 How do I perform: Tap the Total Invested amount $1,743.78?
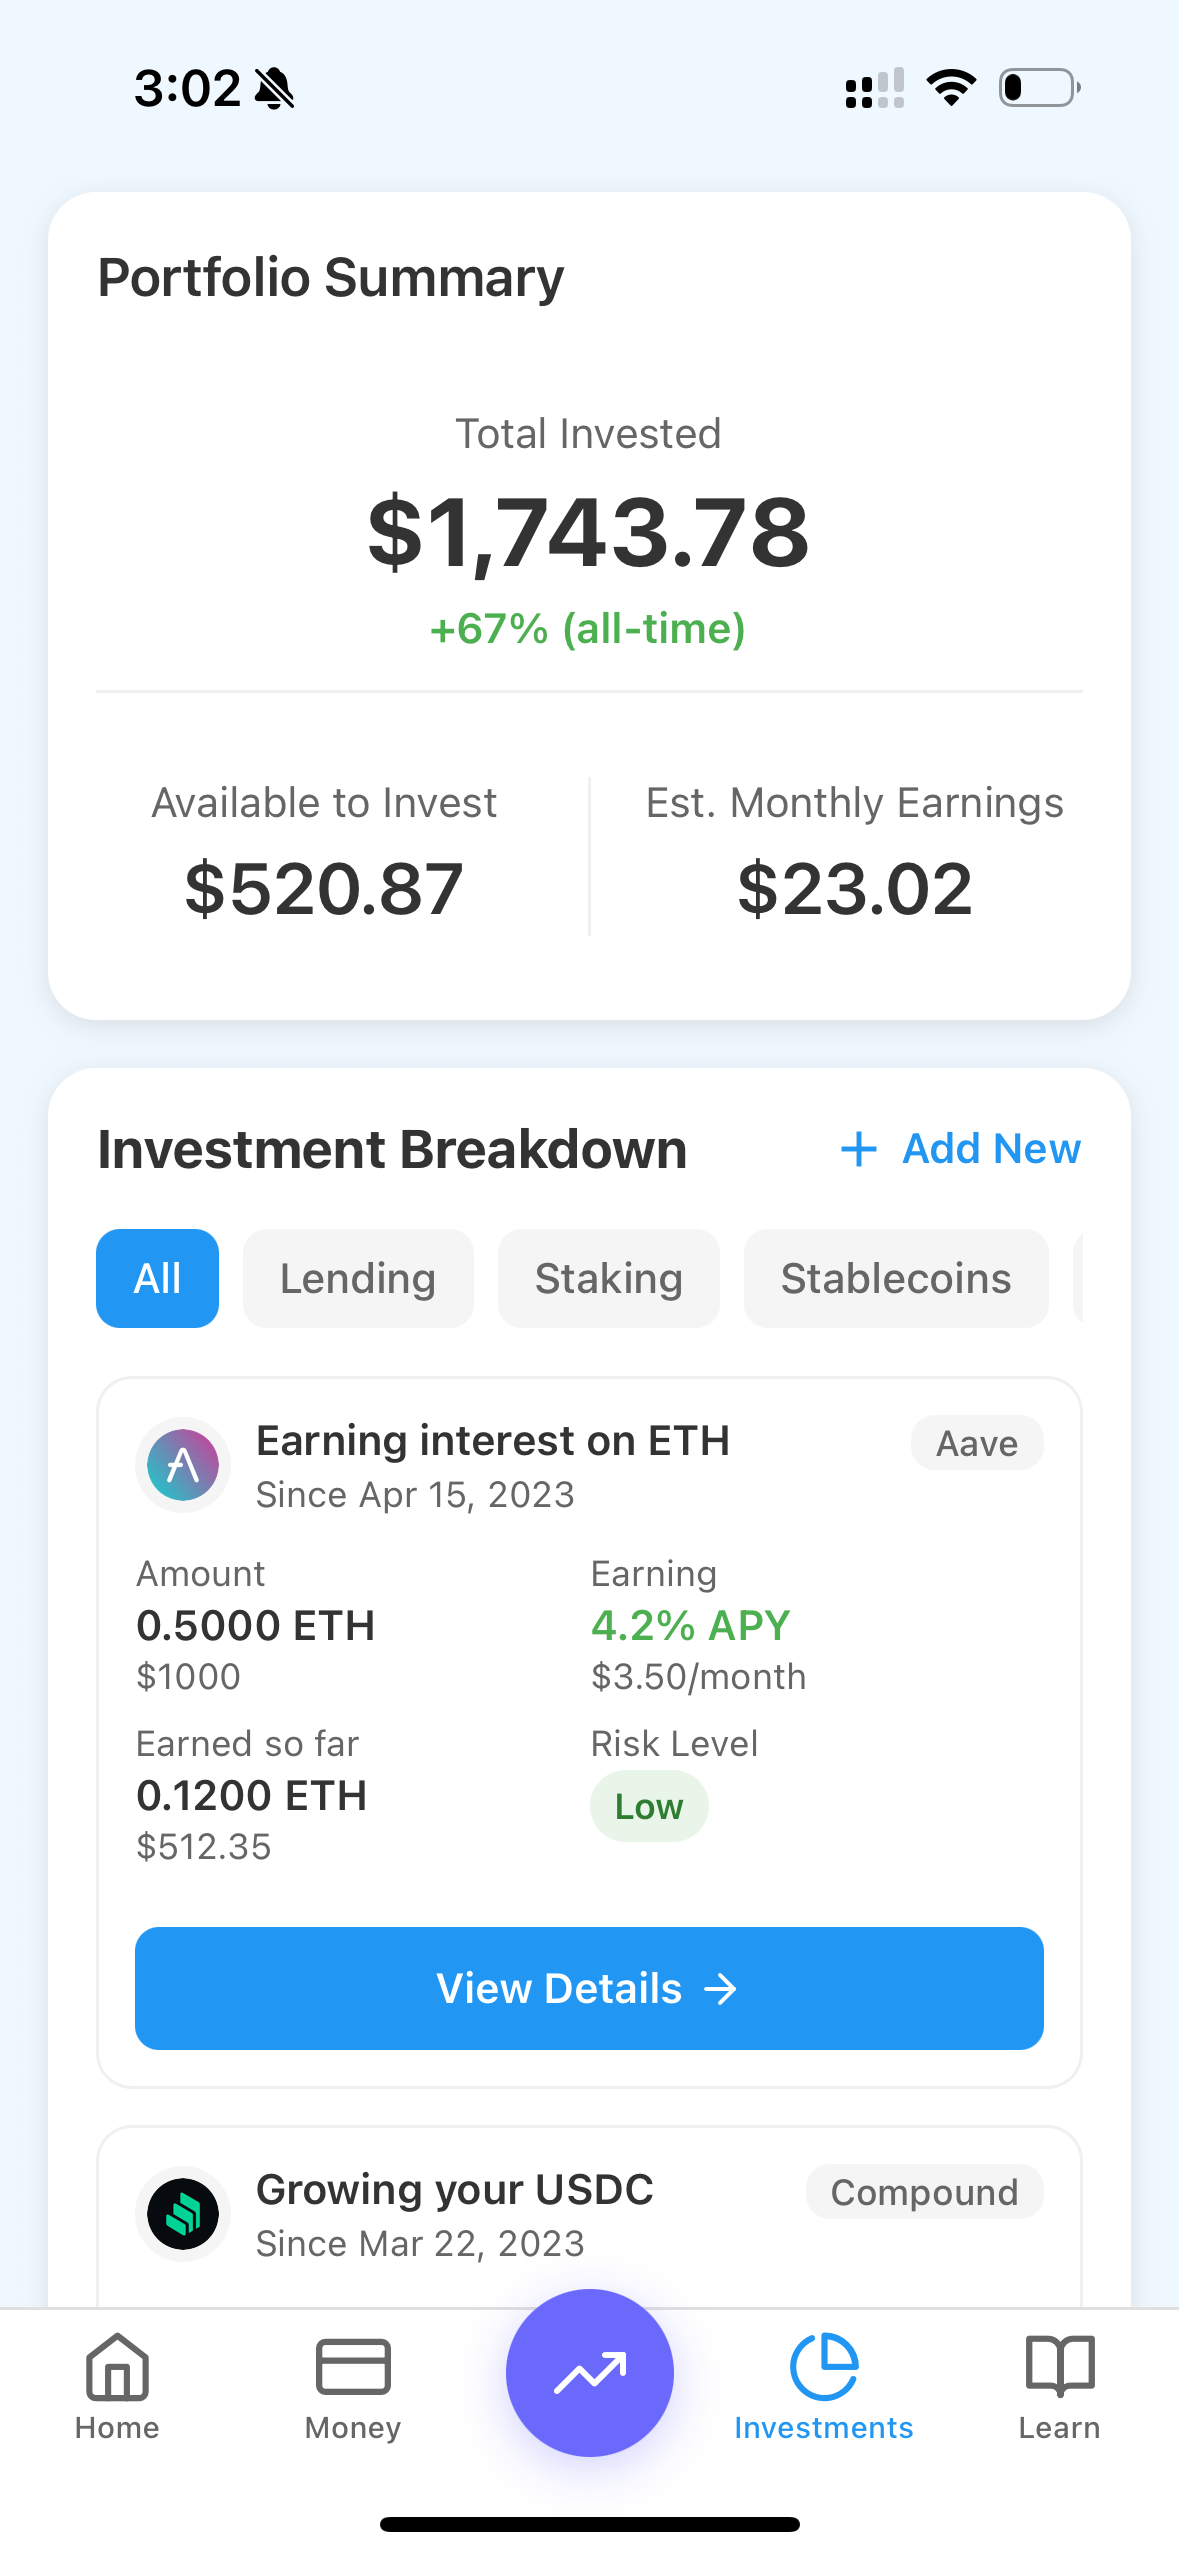589,532
